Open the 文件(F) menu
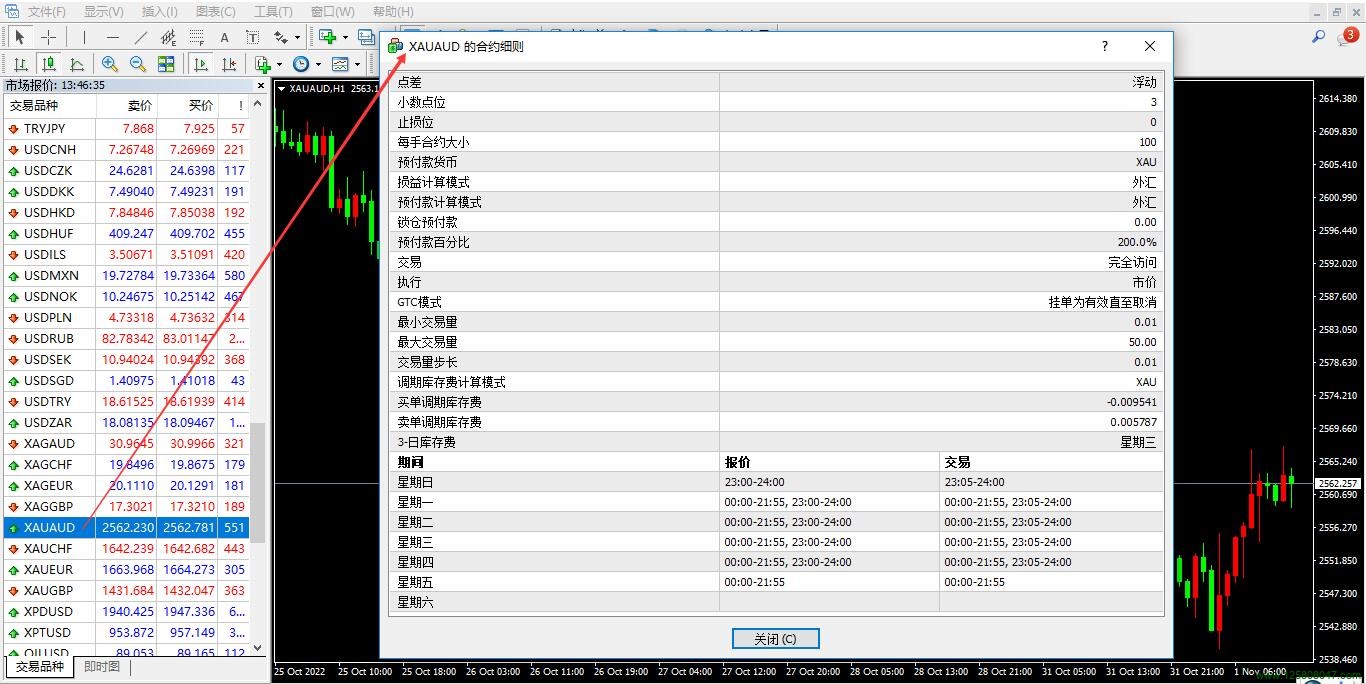Screen dimensions: 1366x684 [x=46, y=12]
